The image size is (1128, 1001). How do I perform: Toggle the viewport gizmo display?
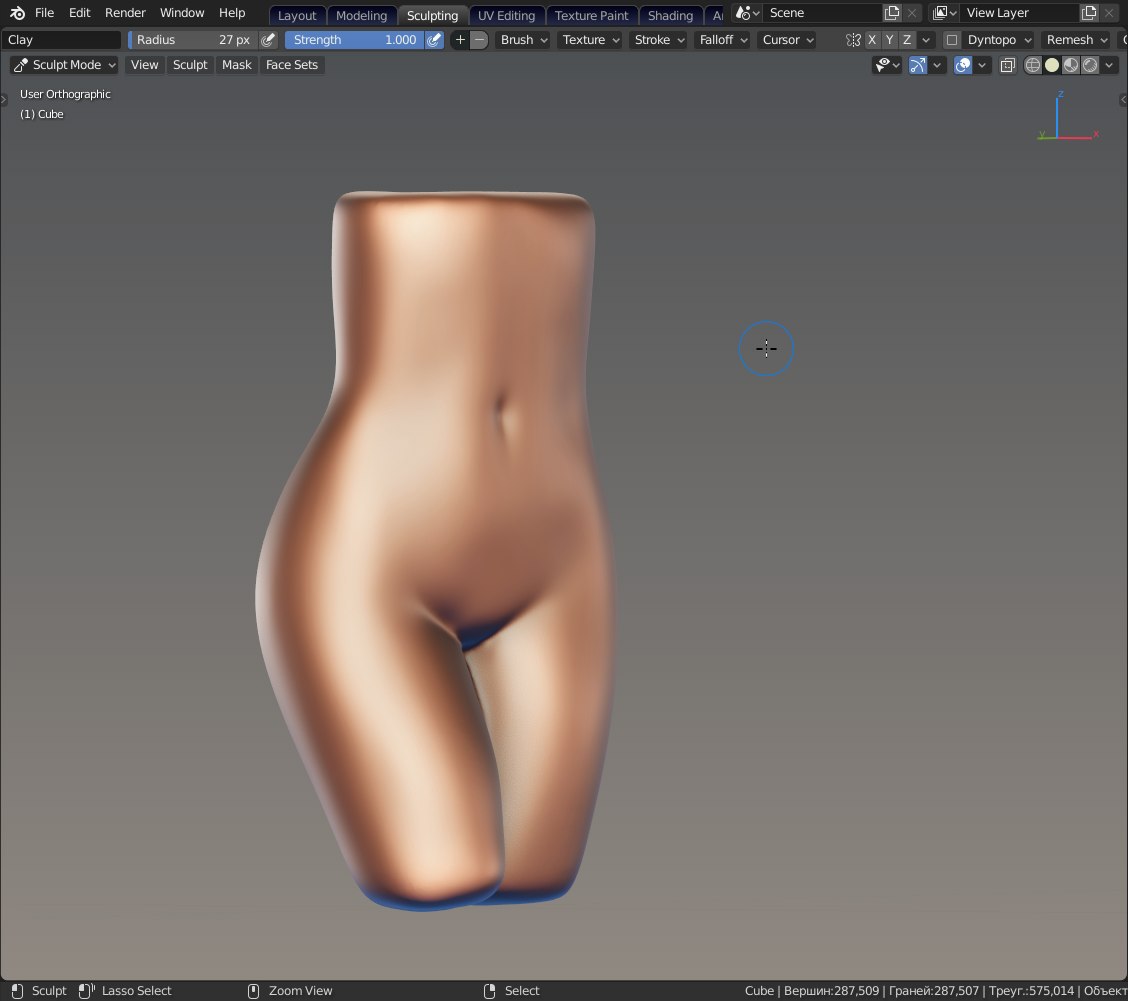[x=918, y=65]
